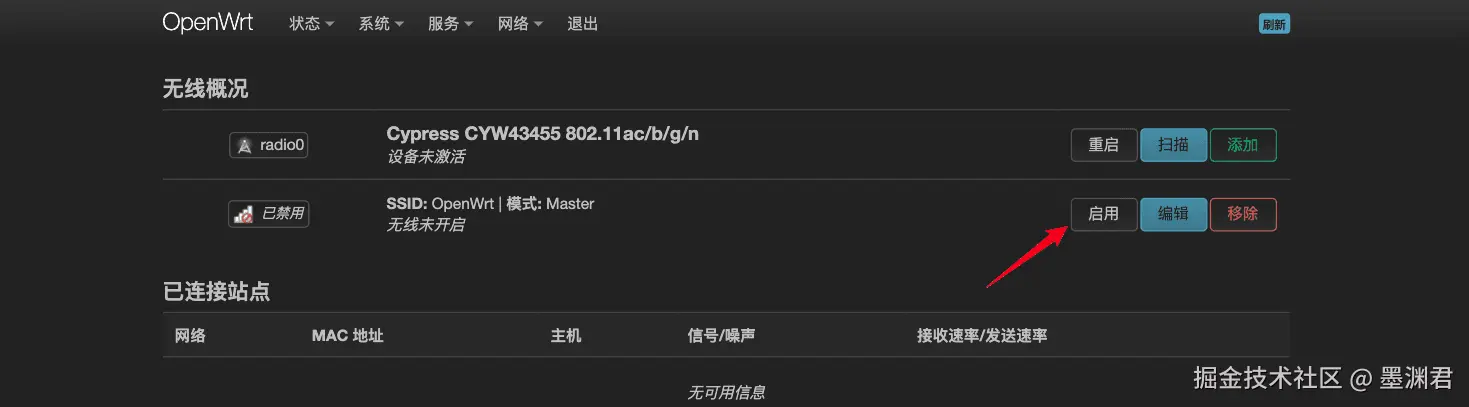Open the 服务 dropdown menu
This screenshot has width=1469, height=407.
450,24
